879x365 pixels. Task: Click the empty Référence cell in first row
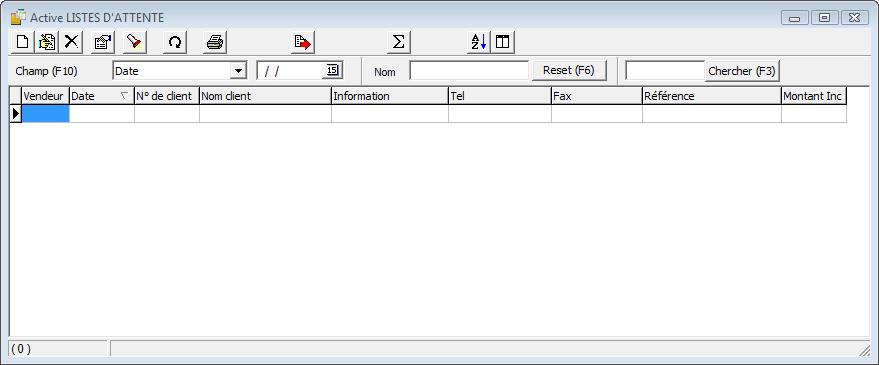click(x=711, y=114)
